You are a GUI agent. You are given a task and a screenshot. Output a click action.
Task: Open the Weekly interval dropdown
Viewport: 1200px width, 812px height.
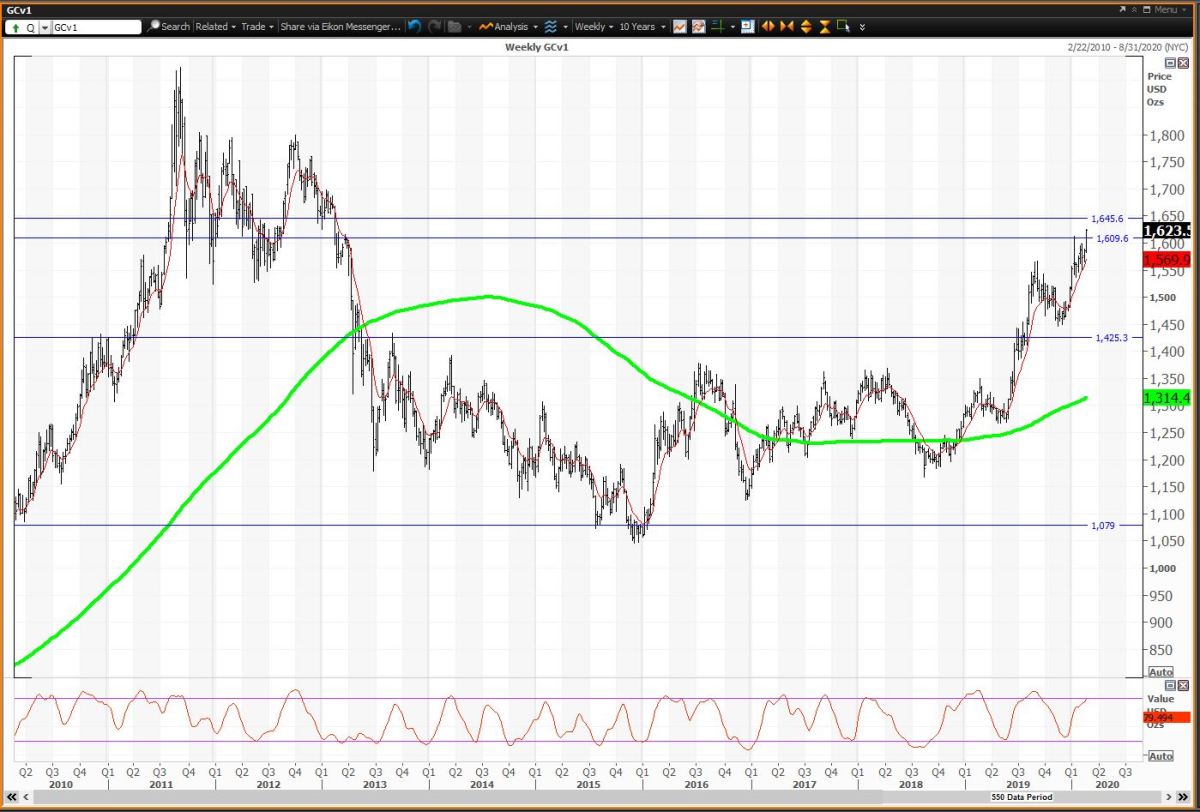click(594, 27)
